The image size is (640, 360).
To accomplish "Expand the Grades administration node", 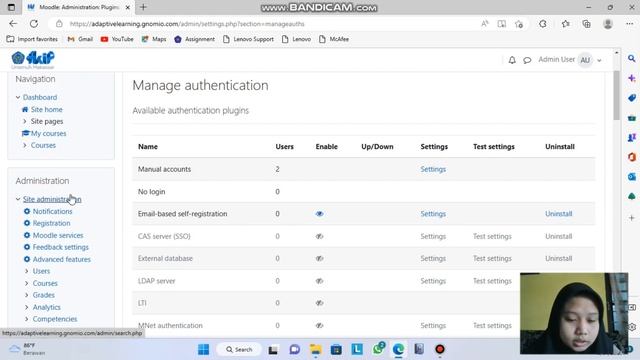I will (27, 295).
